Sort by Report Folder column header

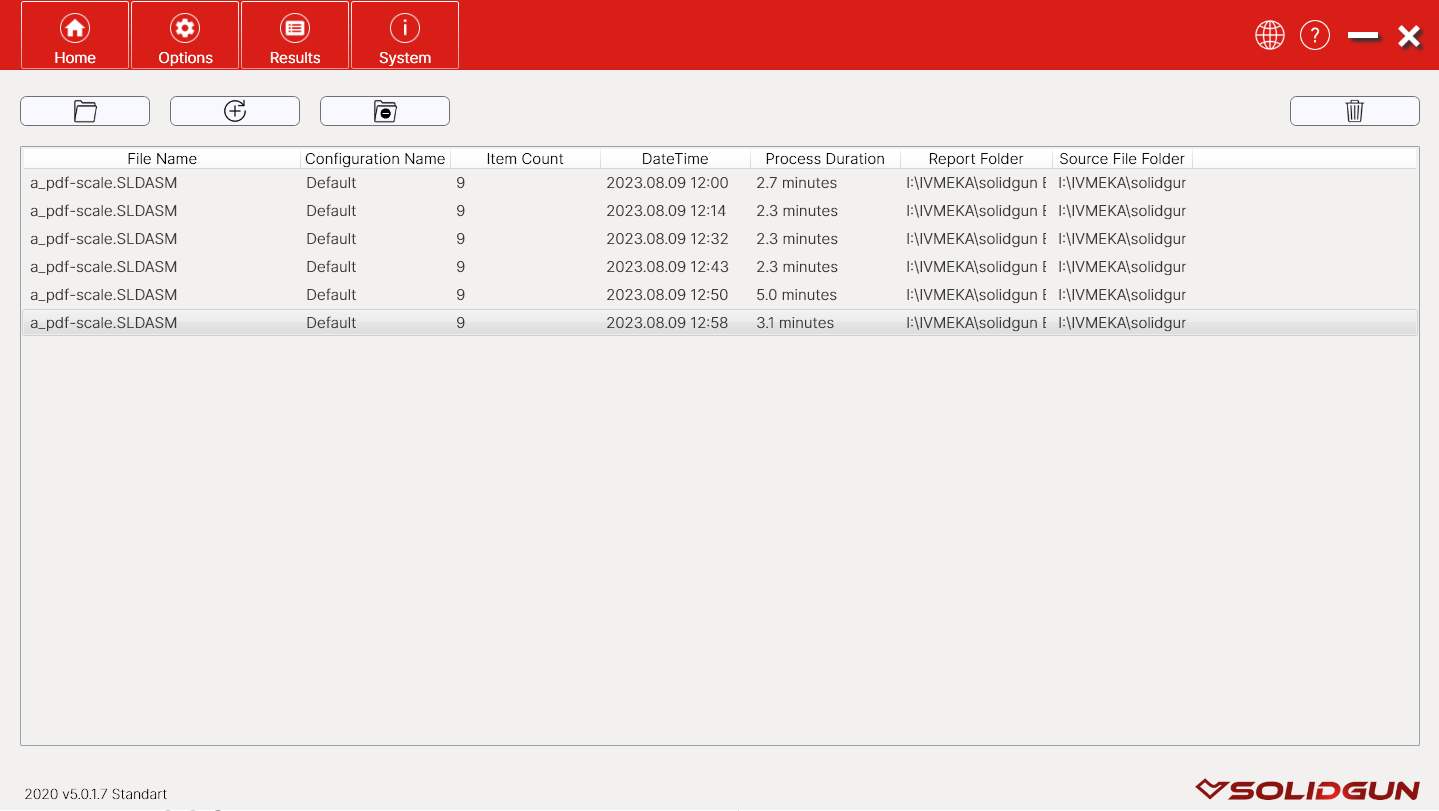click(976, 158)
